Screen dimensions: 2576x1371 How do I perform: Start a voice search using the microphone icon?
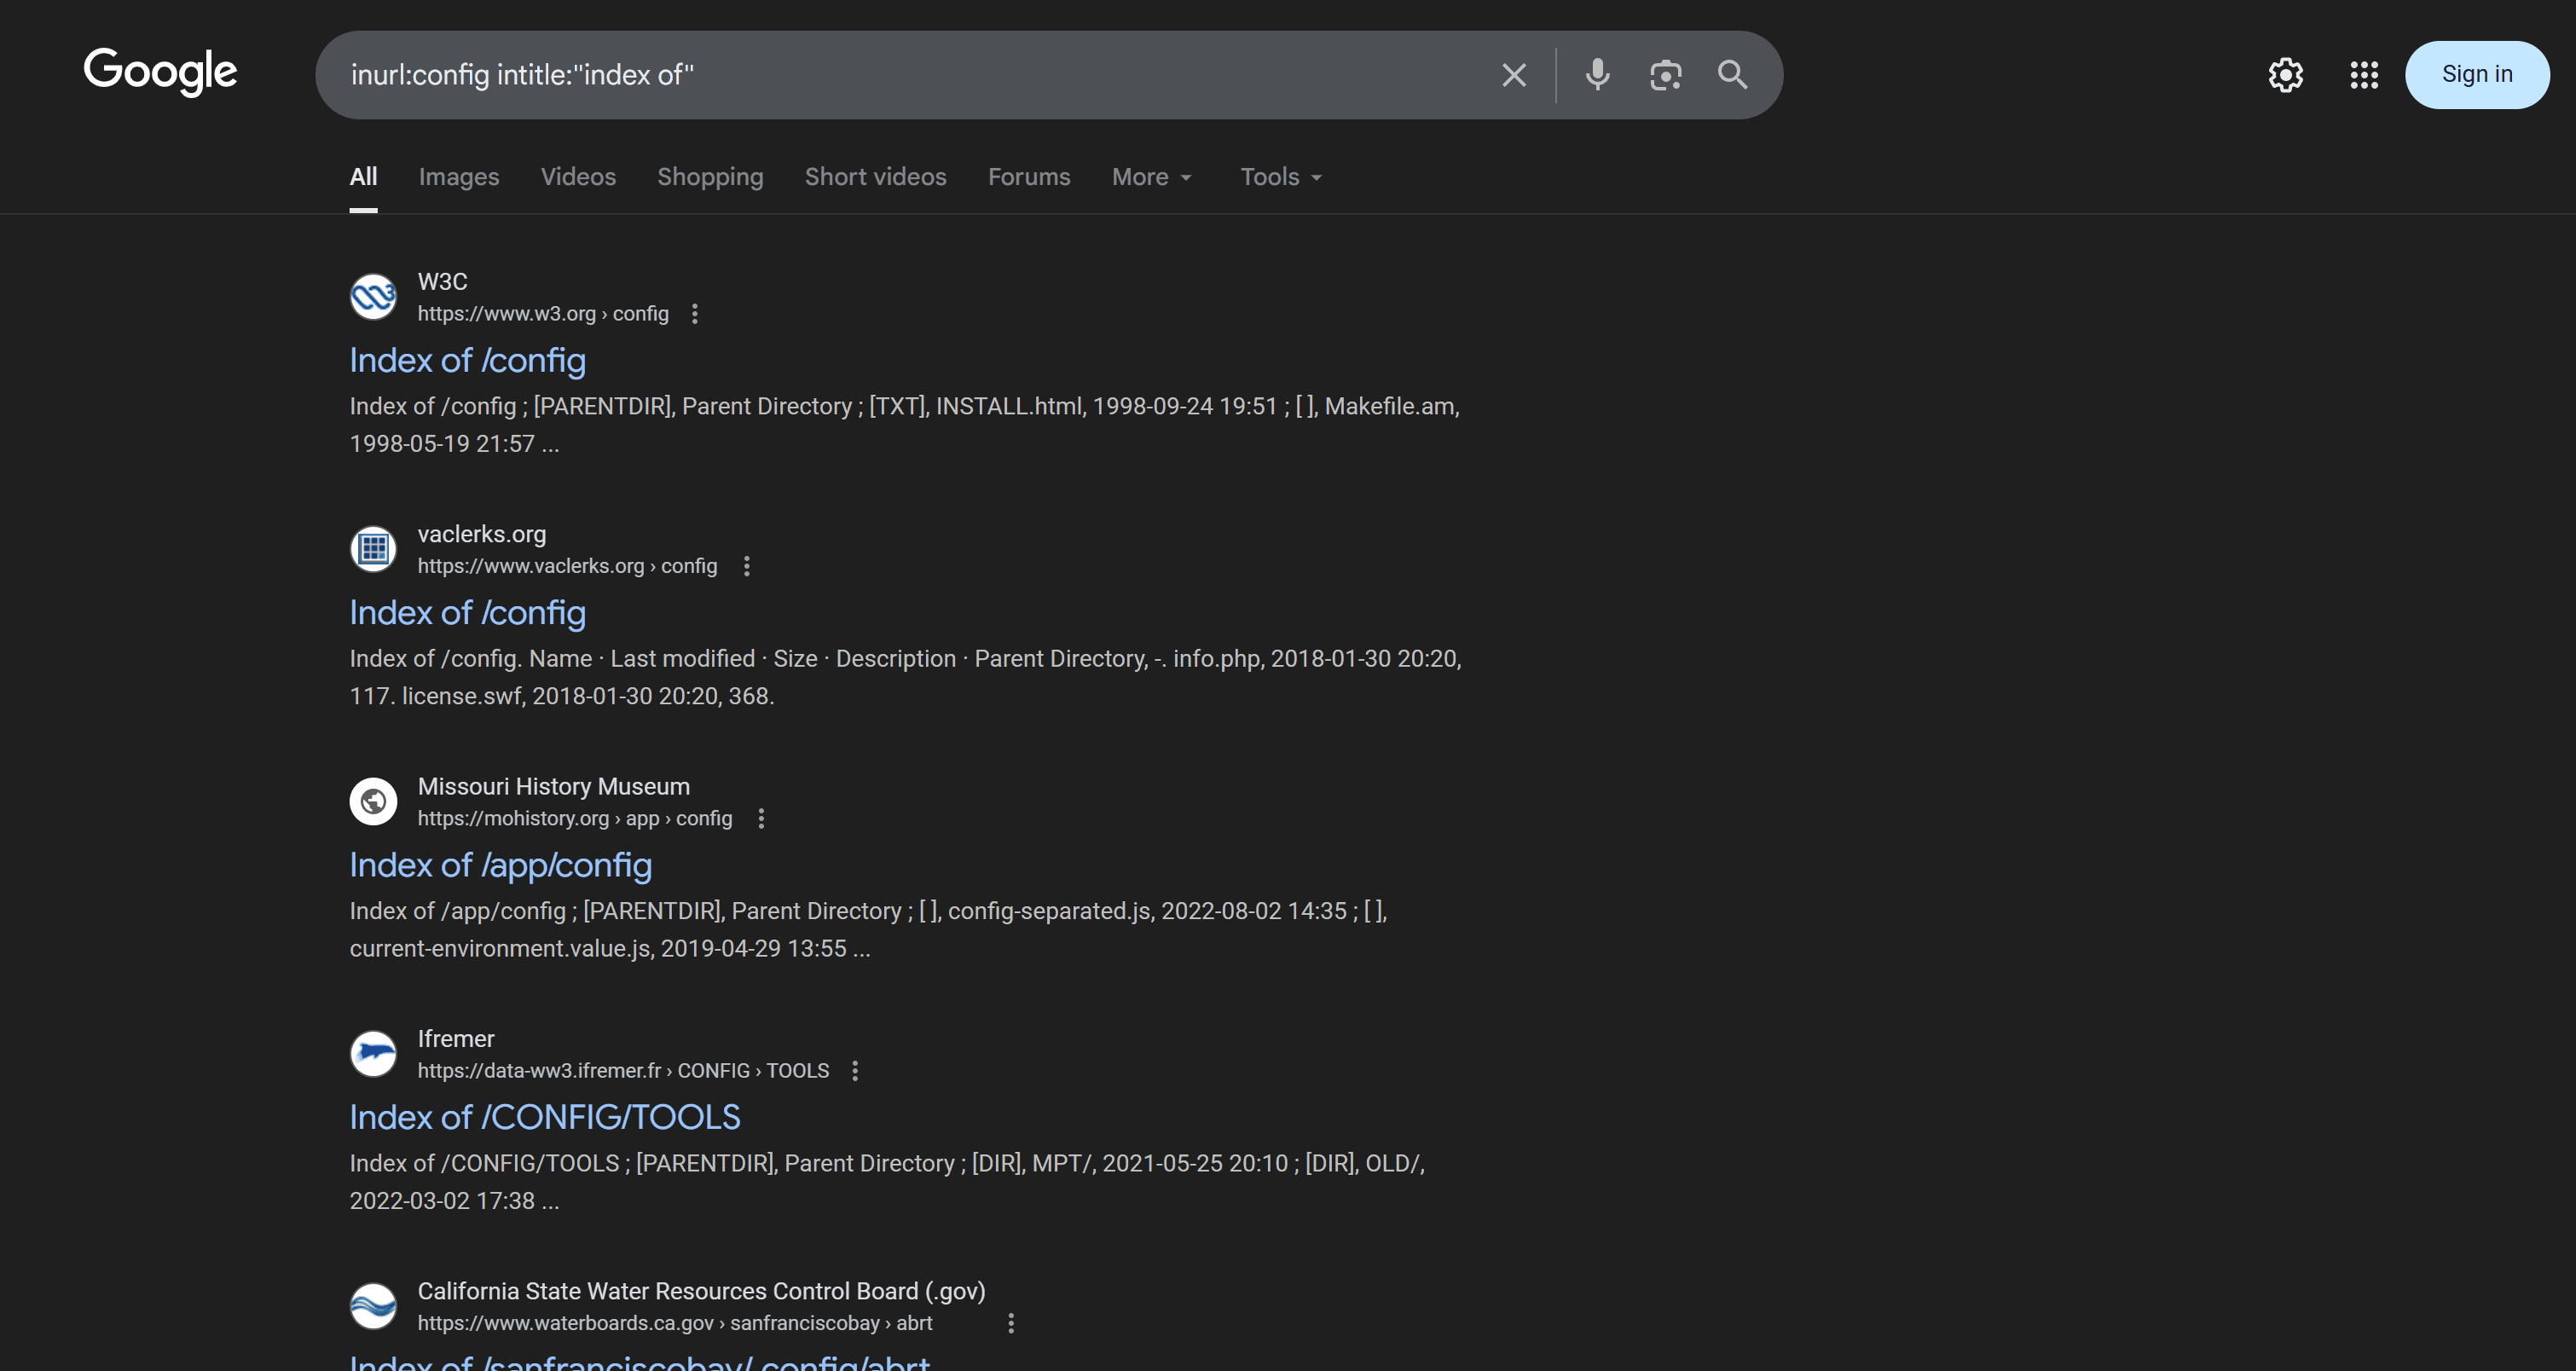coord(1595,74)
